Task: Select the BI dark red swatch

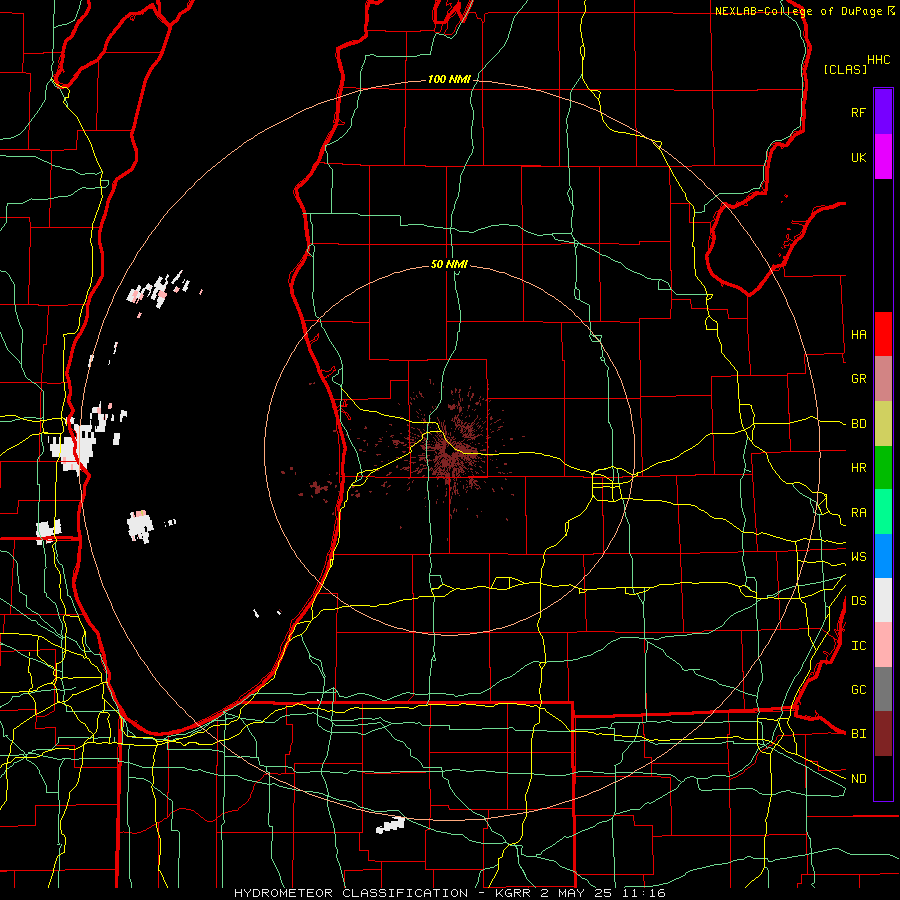Action: pos(883,734)
